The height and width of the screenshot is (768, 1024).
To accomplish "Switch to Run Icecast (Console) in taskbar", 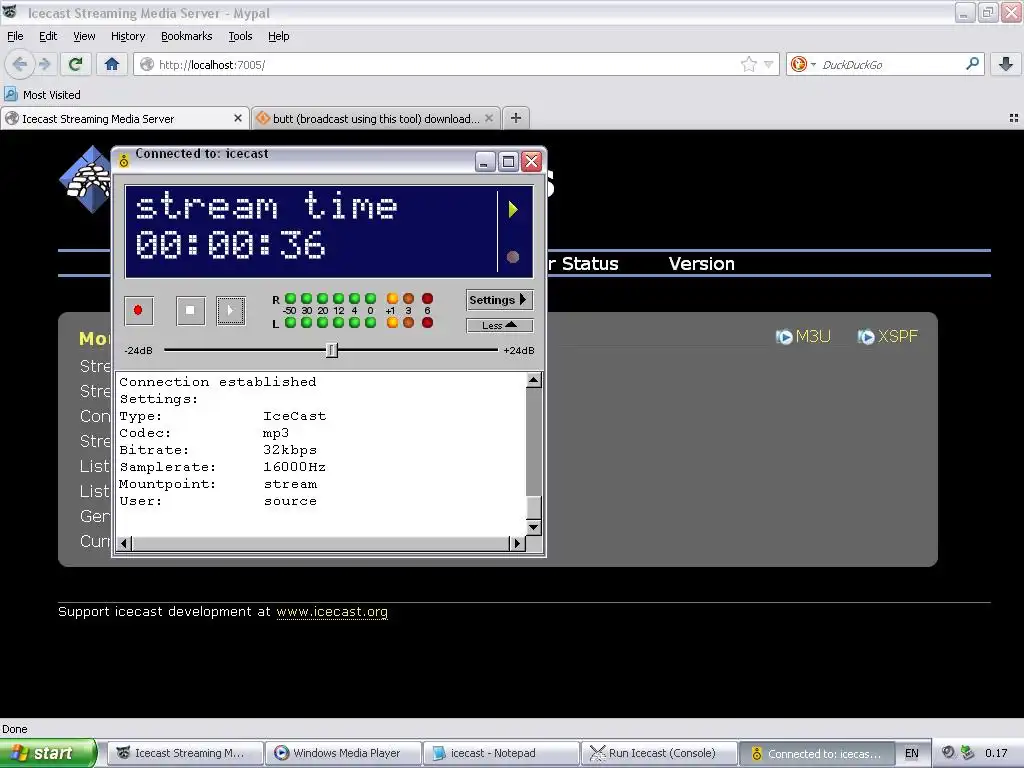I will 658,753.
